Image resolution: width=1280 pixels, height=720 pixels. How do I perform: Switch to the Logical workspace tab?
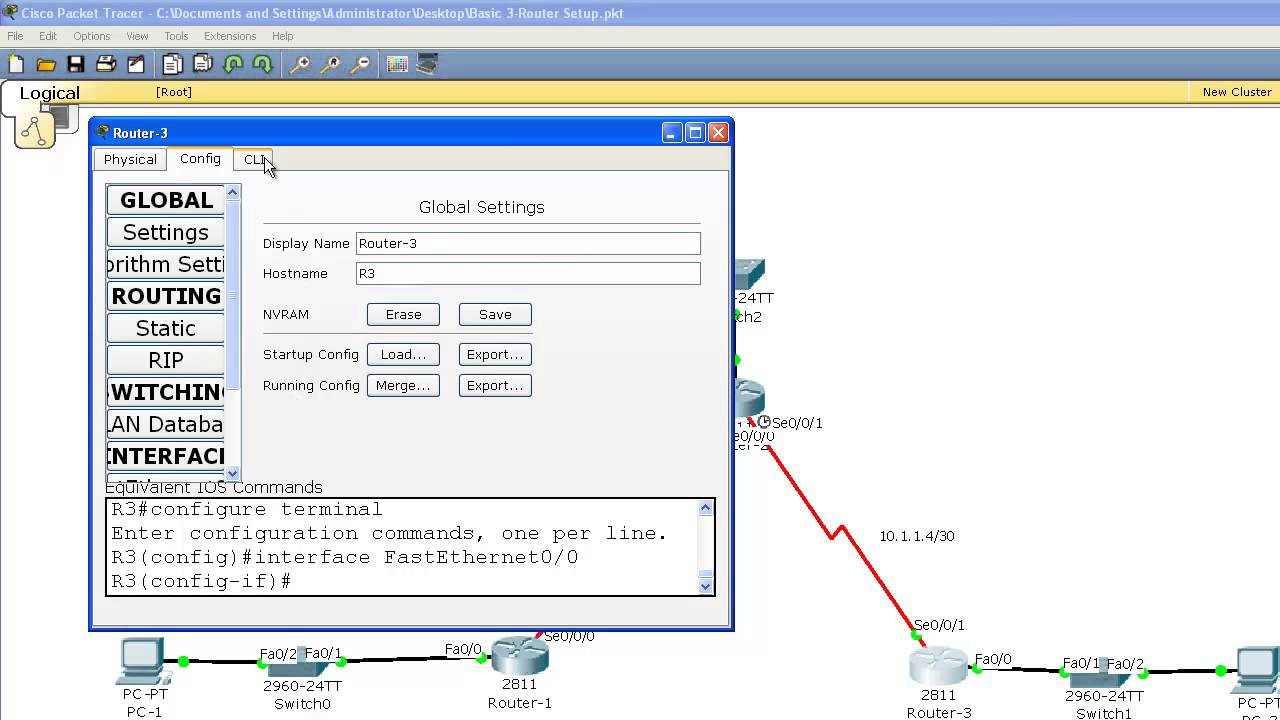point(49,94)
